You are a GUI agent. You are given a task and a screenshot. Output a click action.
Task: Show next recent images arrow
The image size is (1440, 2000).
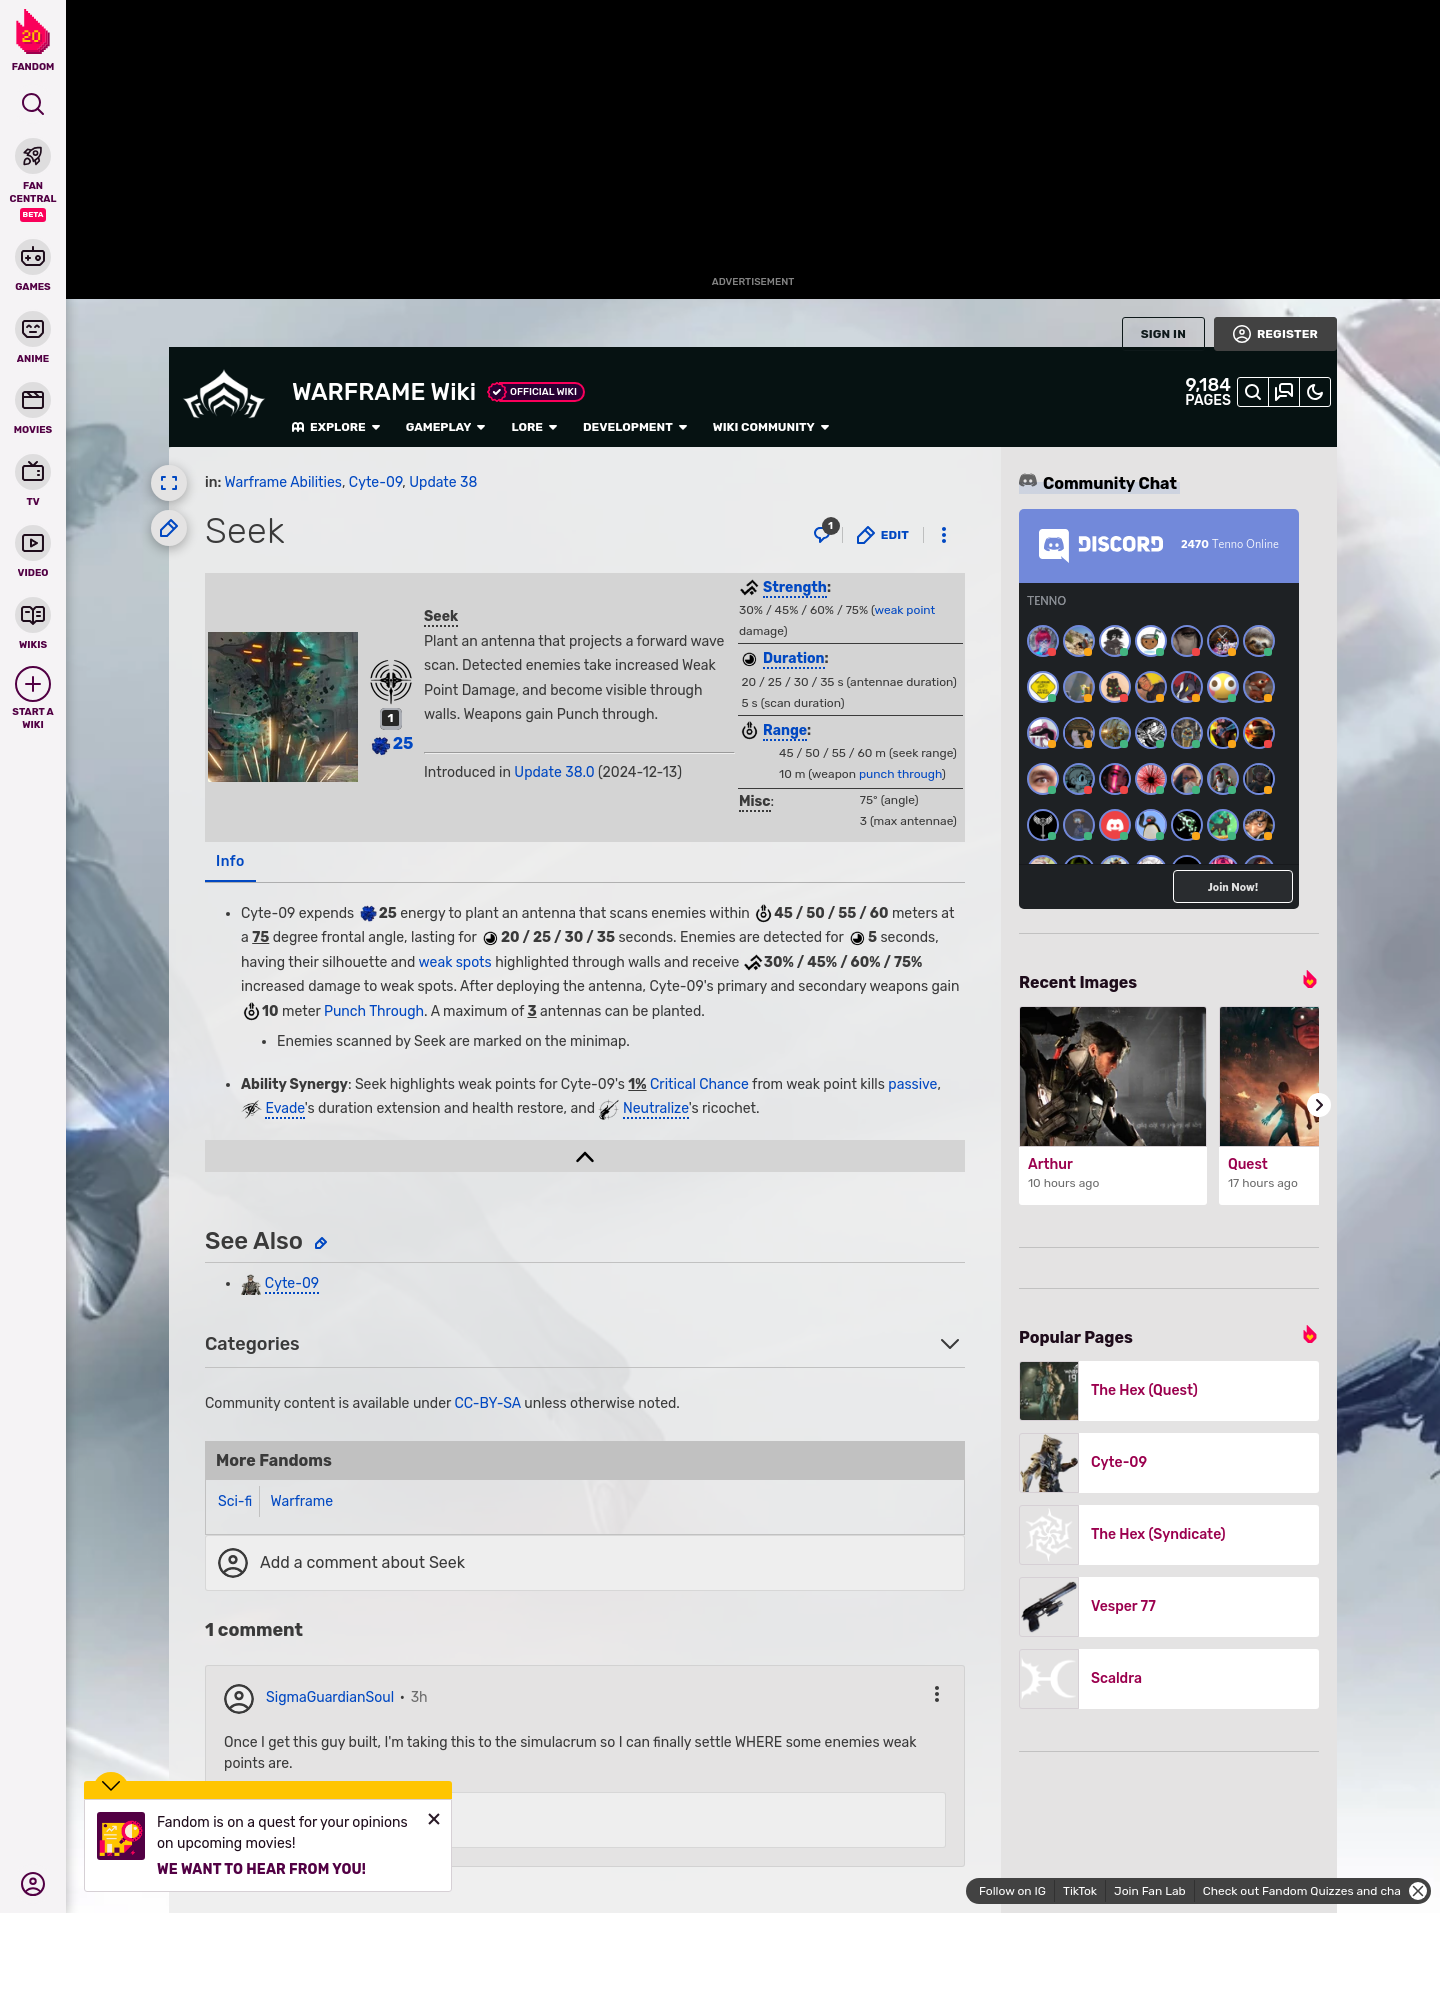1319,1105
